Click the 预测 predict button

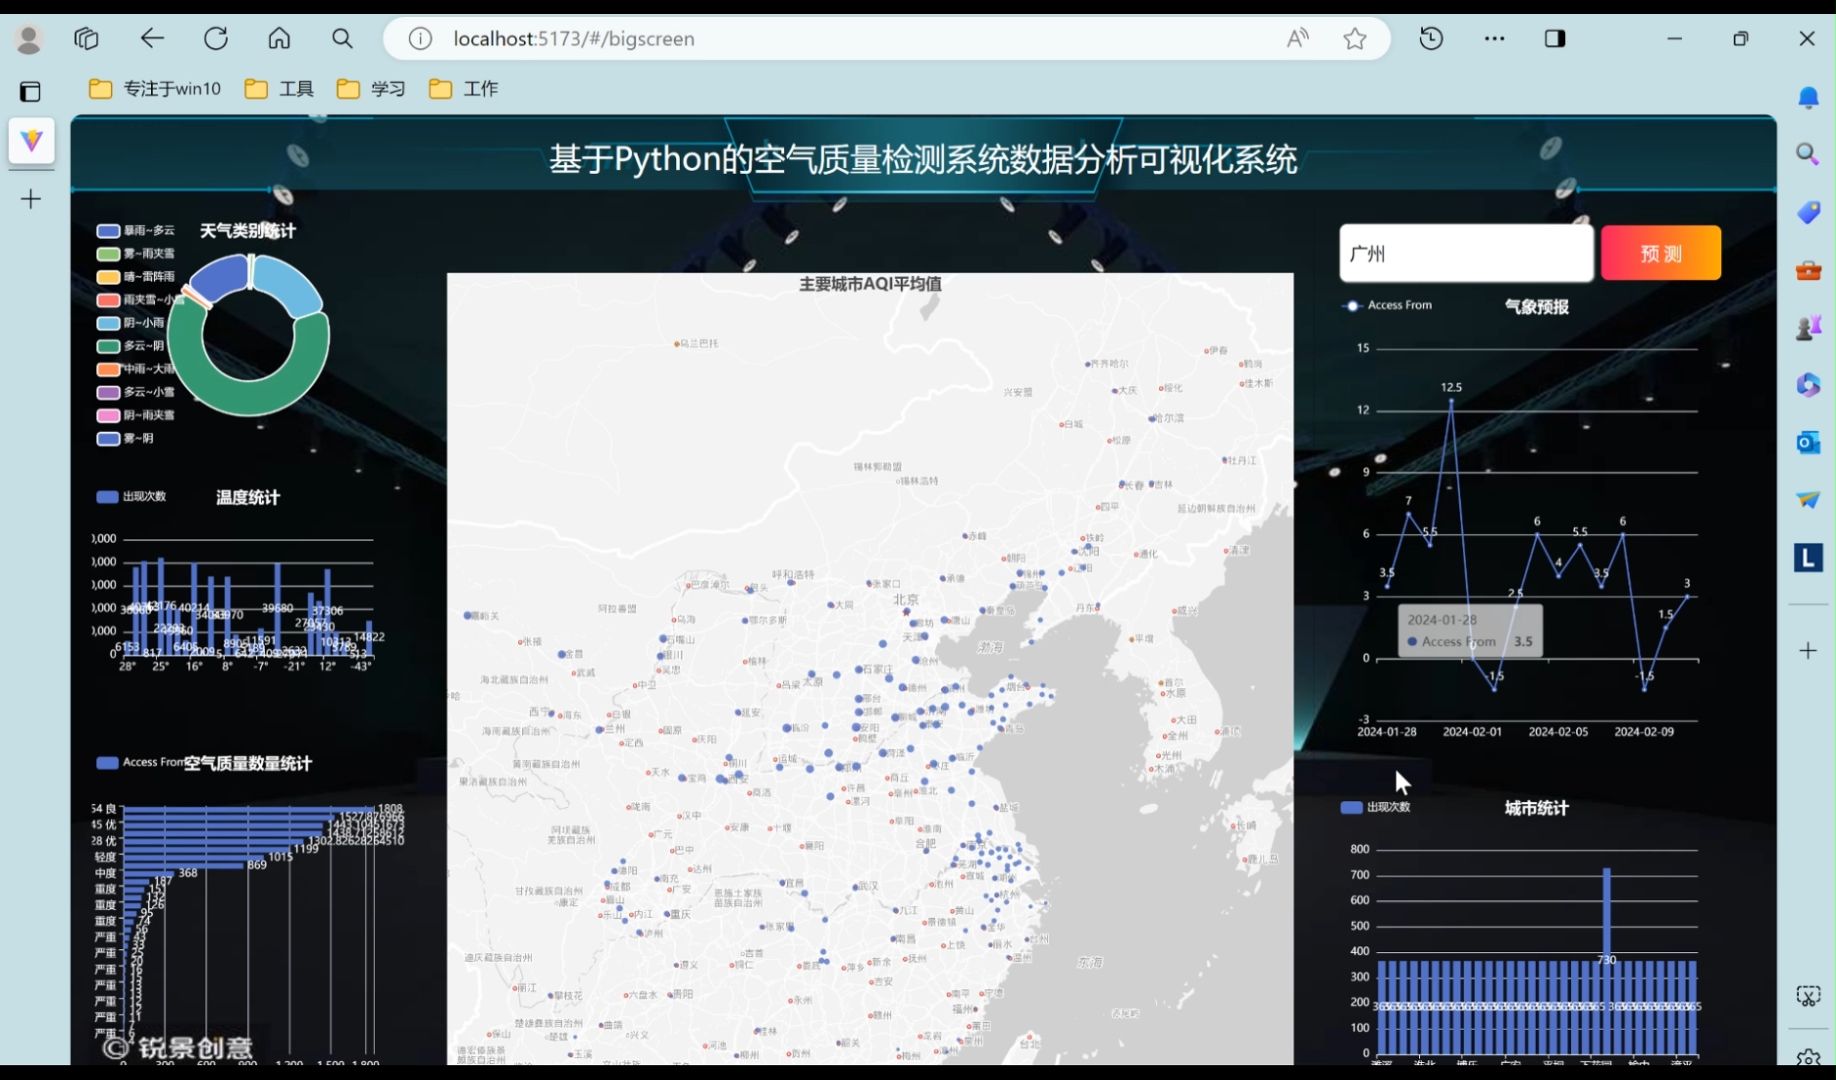point(1660,253)
